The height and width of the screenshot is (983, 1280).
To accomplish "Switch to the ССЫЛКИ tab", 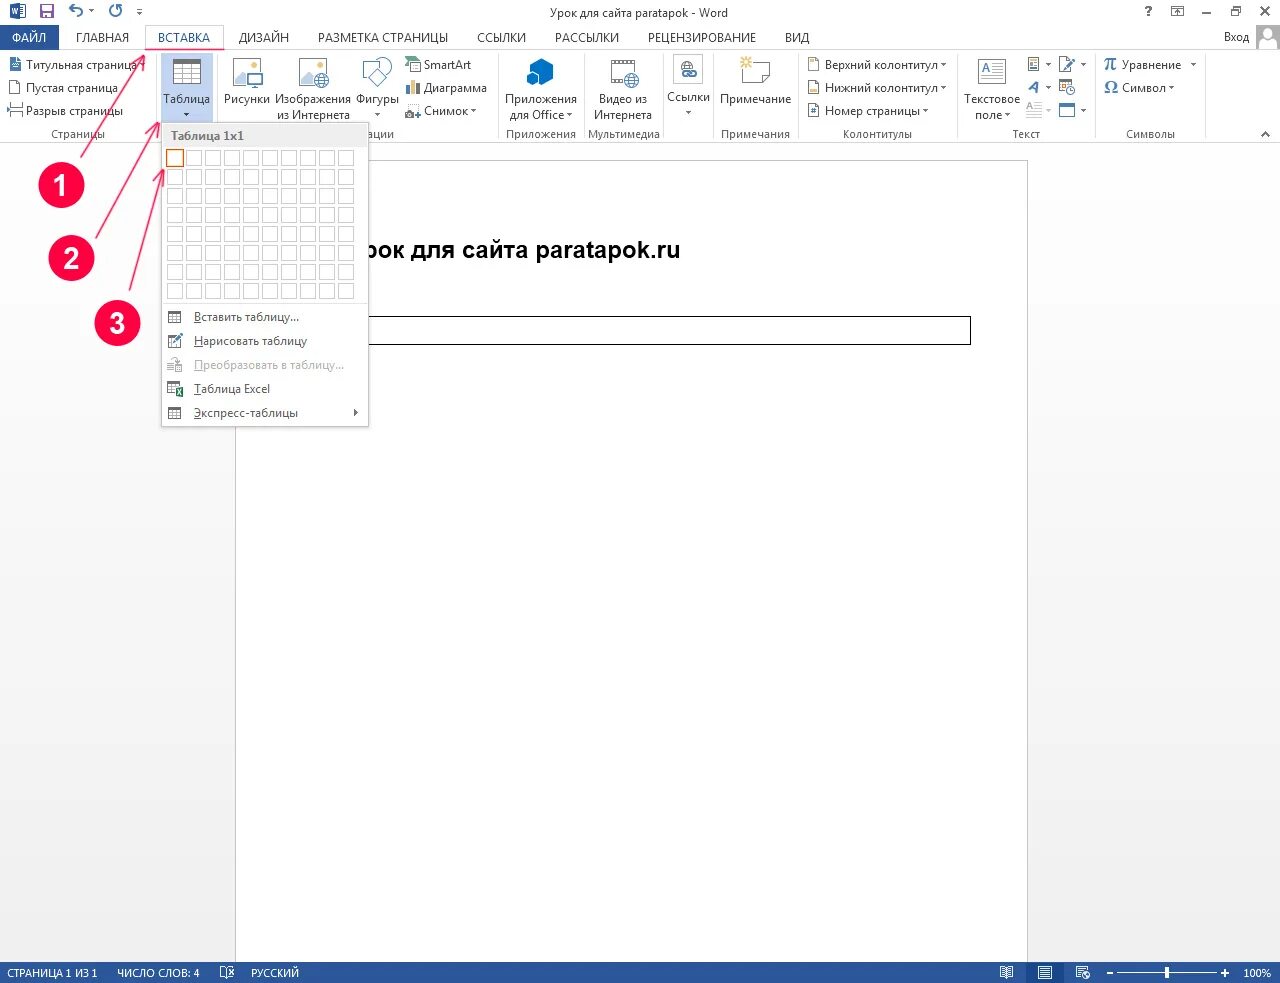I will point(501,37).
